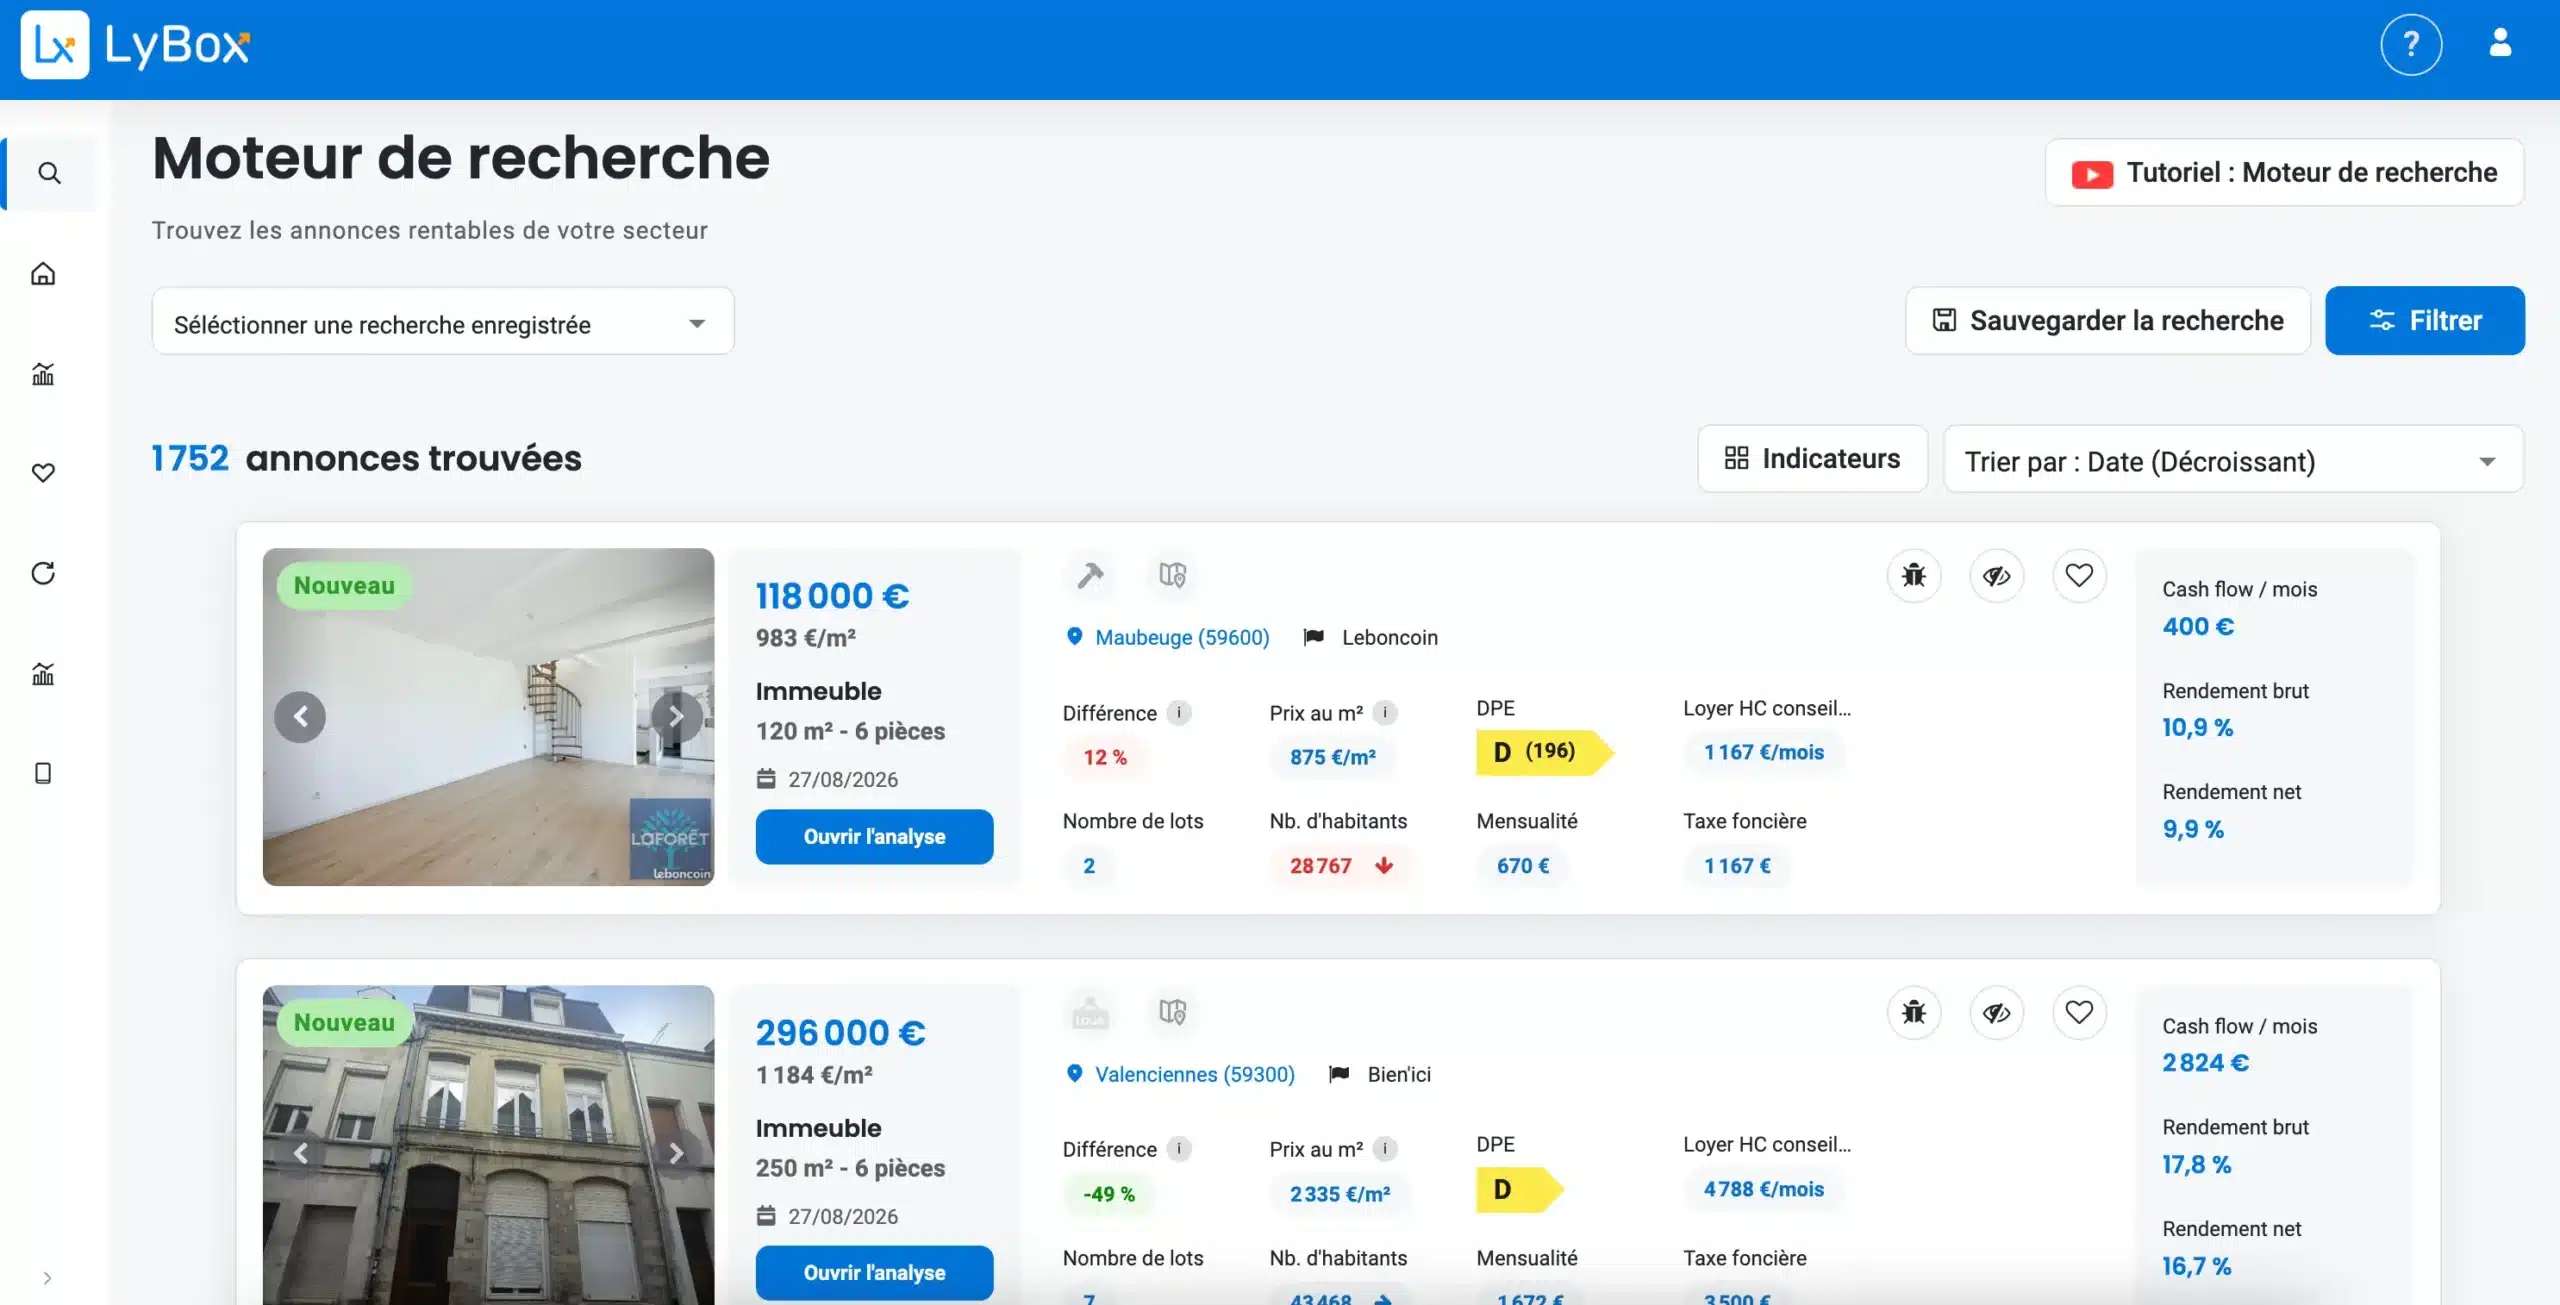Click the Bien'ici source label
The image size is (2560, 1305).
coord(1399,1074)
